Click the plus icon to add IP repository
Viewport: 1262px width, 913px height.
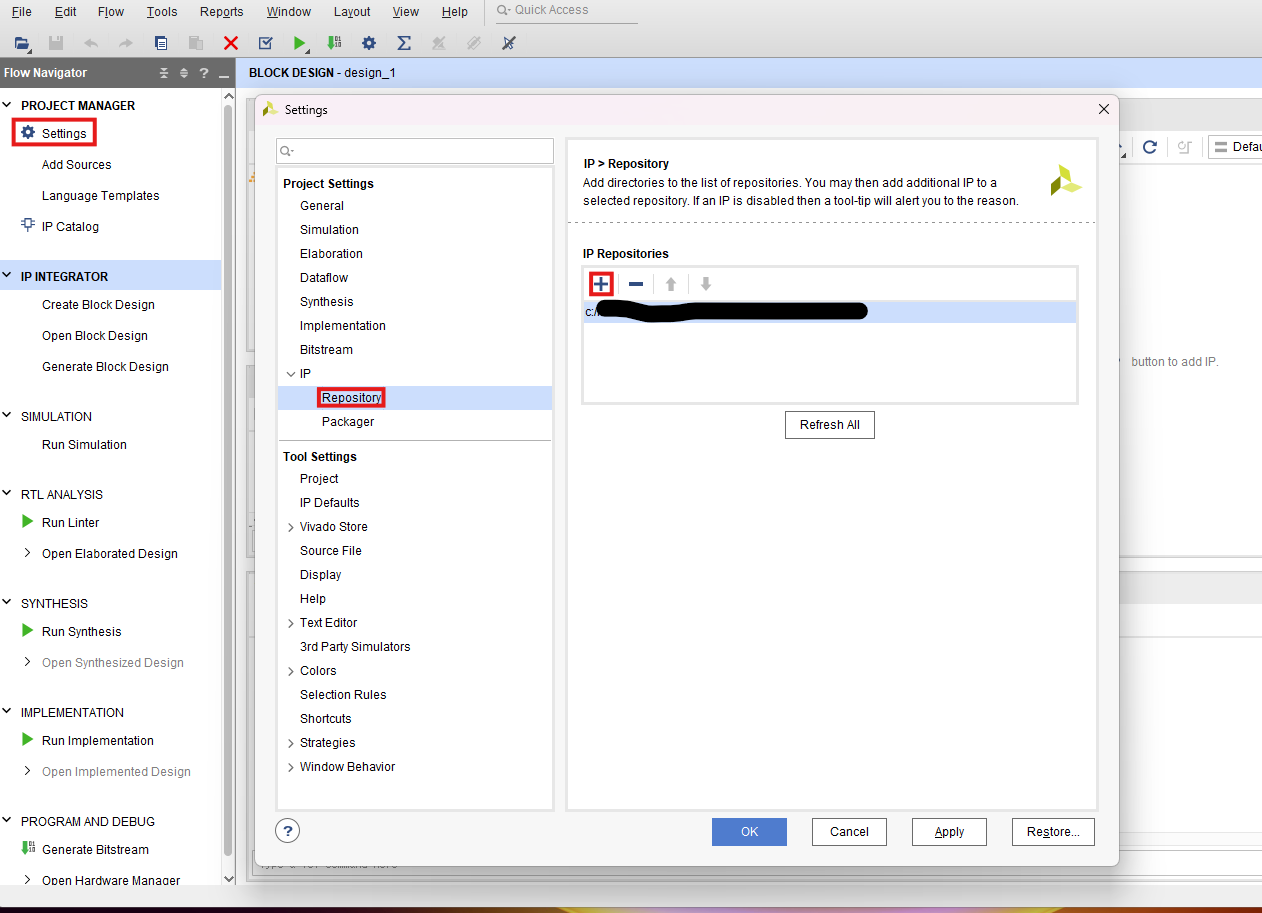[x=600, y=284]
